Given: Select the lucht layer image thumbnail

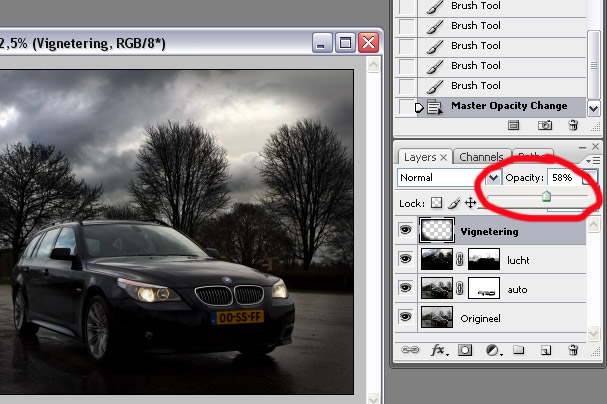Looking at the screenshot, I should [x=437, y=259].
